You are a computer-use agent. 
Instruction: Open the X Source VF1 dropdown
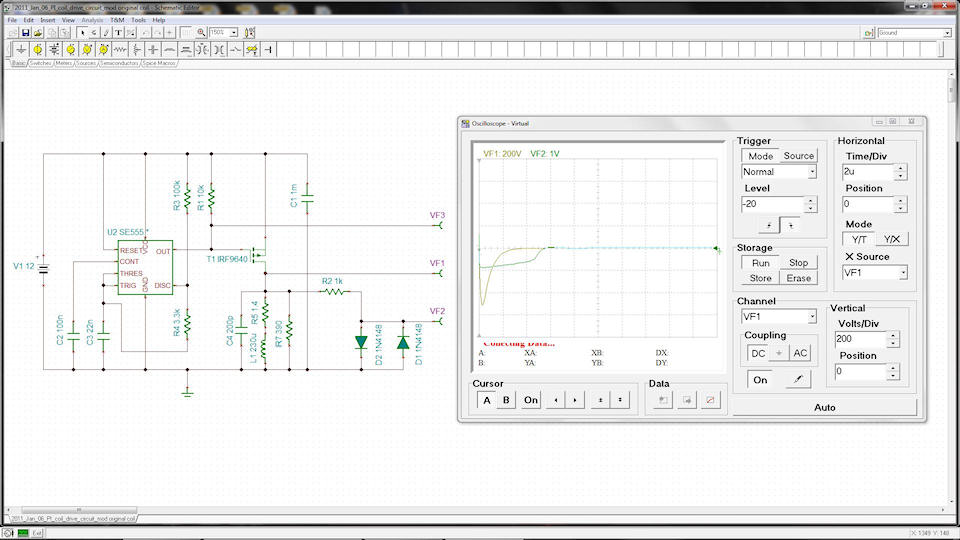[902, 272]
